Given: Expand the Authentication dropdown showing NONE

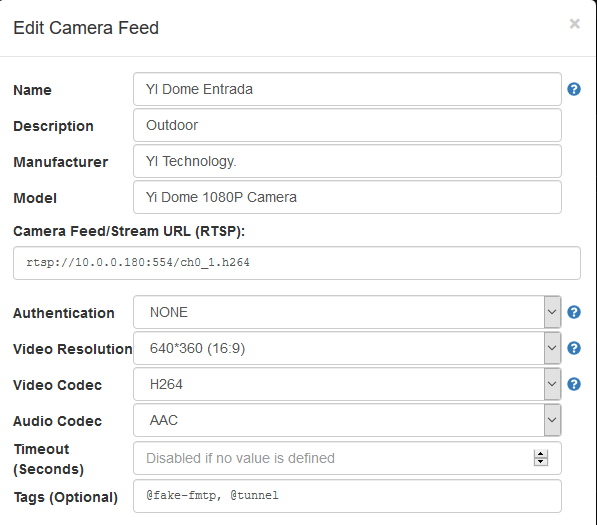Looking at the screenshot, I should coord(347,312).
